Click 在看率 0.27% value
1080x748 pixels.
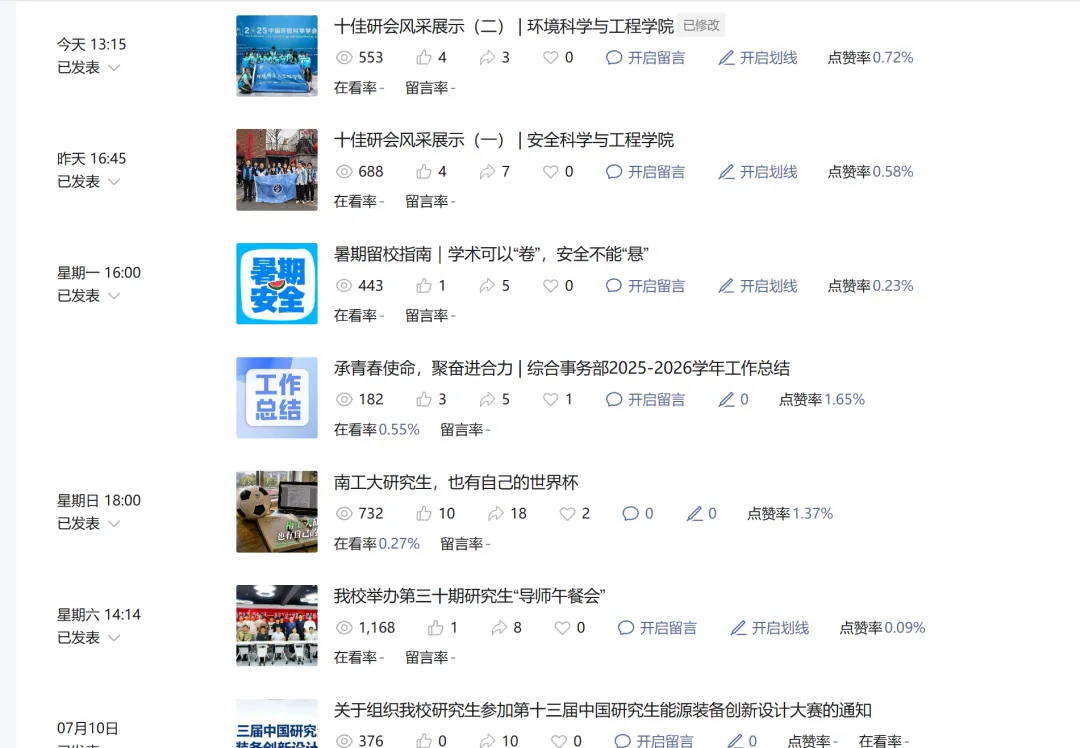tap(399, 544)
